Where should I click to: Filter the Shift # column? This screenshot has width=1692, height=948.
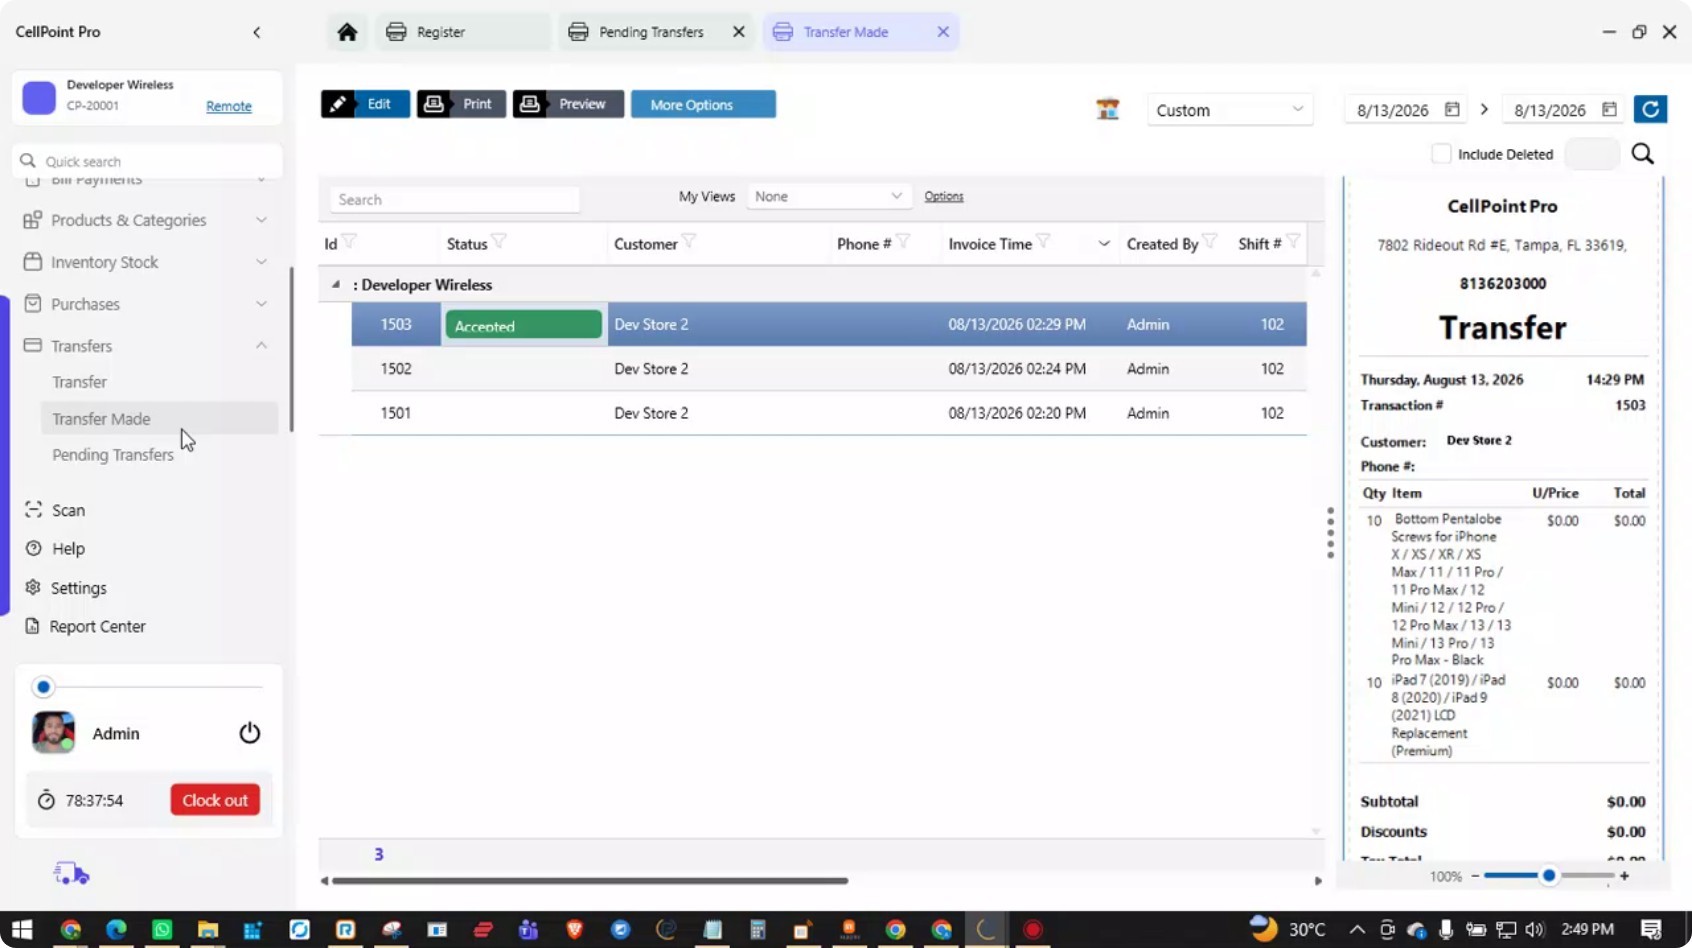(x=1293, y=242)
